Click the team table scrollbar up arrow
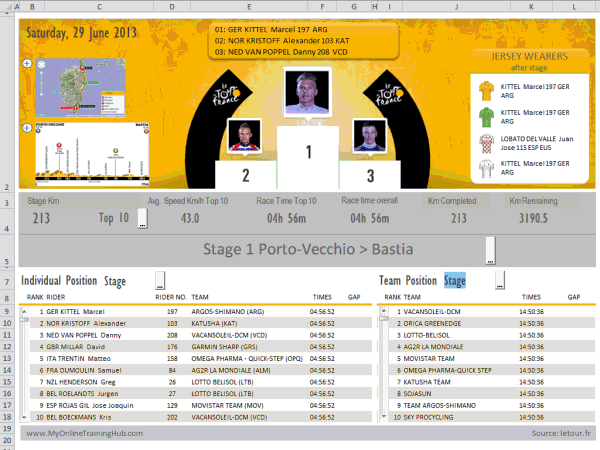The image size is (600, 450). coord(384,311)
